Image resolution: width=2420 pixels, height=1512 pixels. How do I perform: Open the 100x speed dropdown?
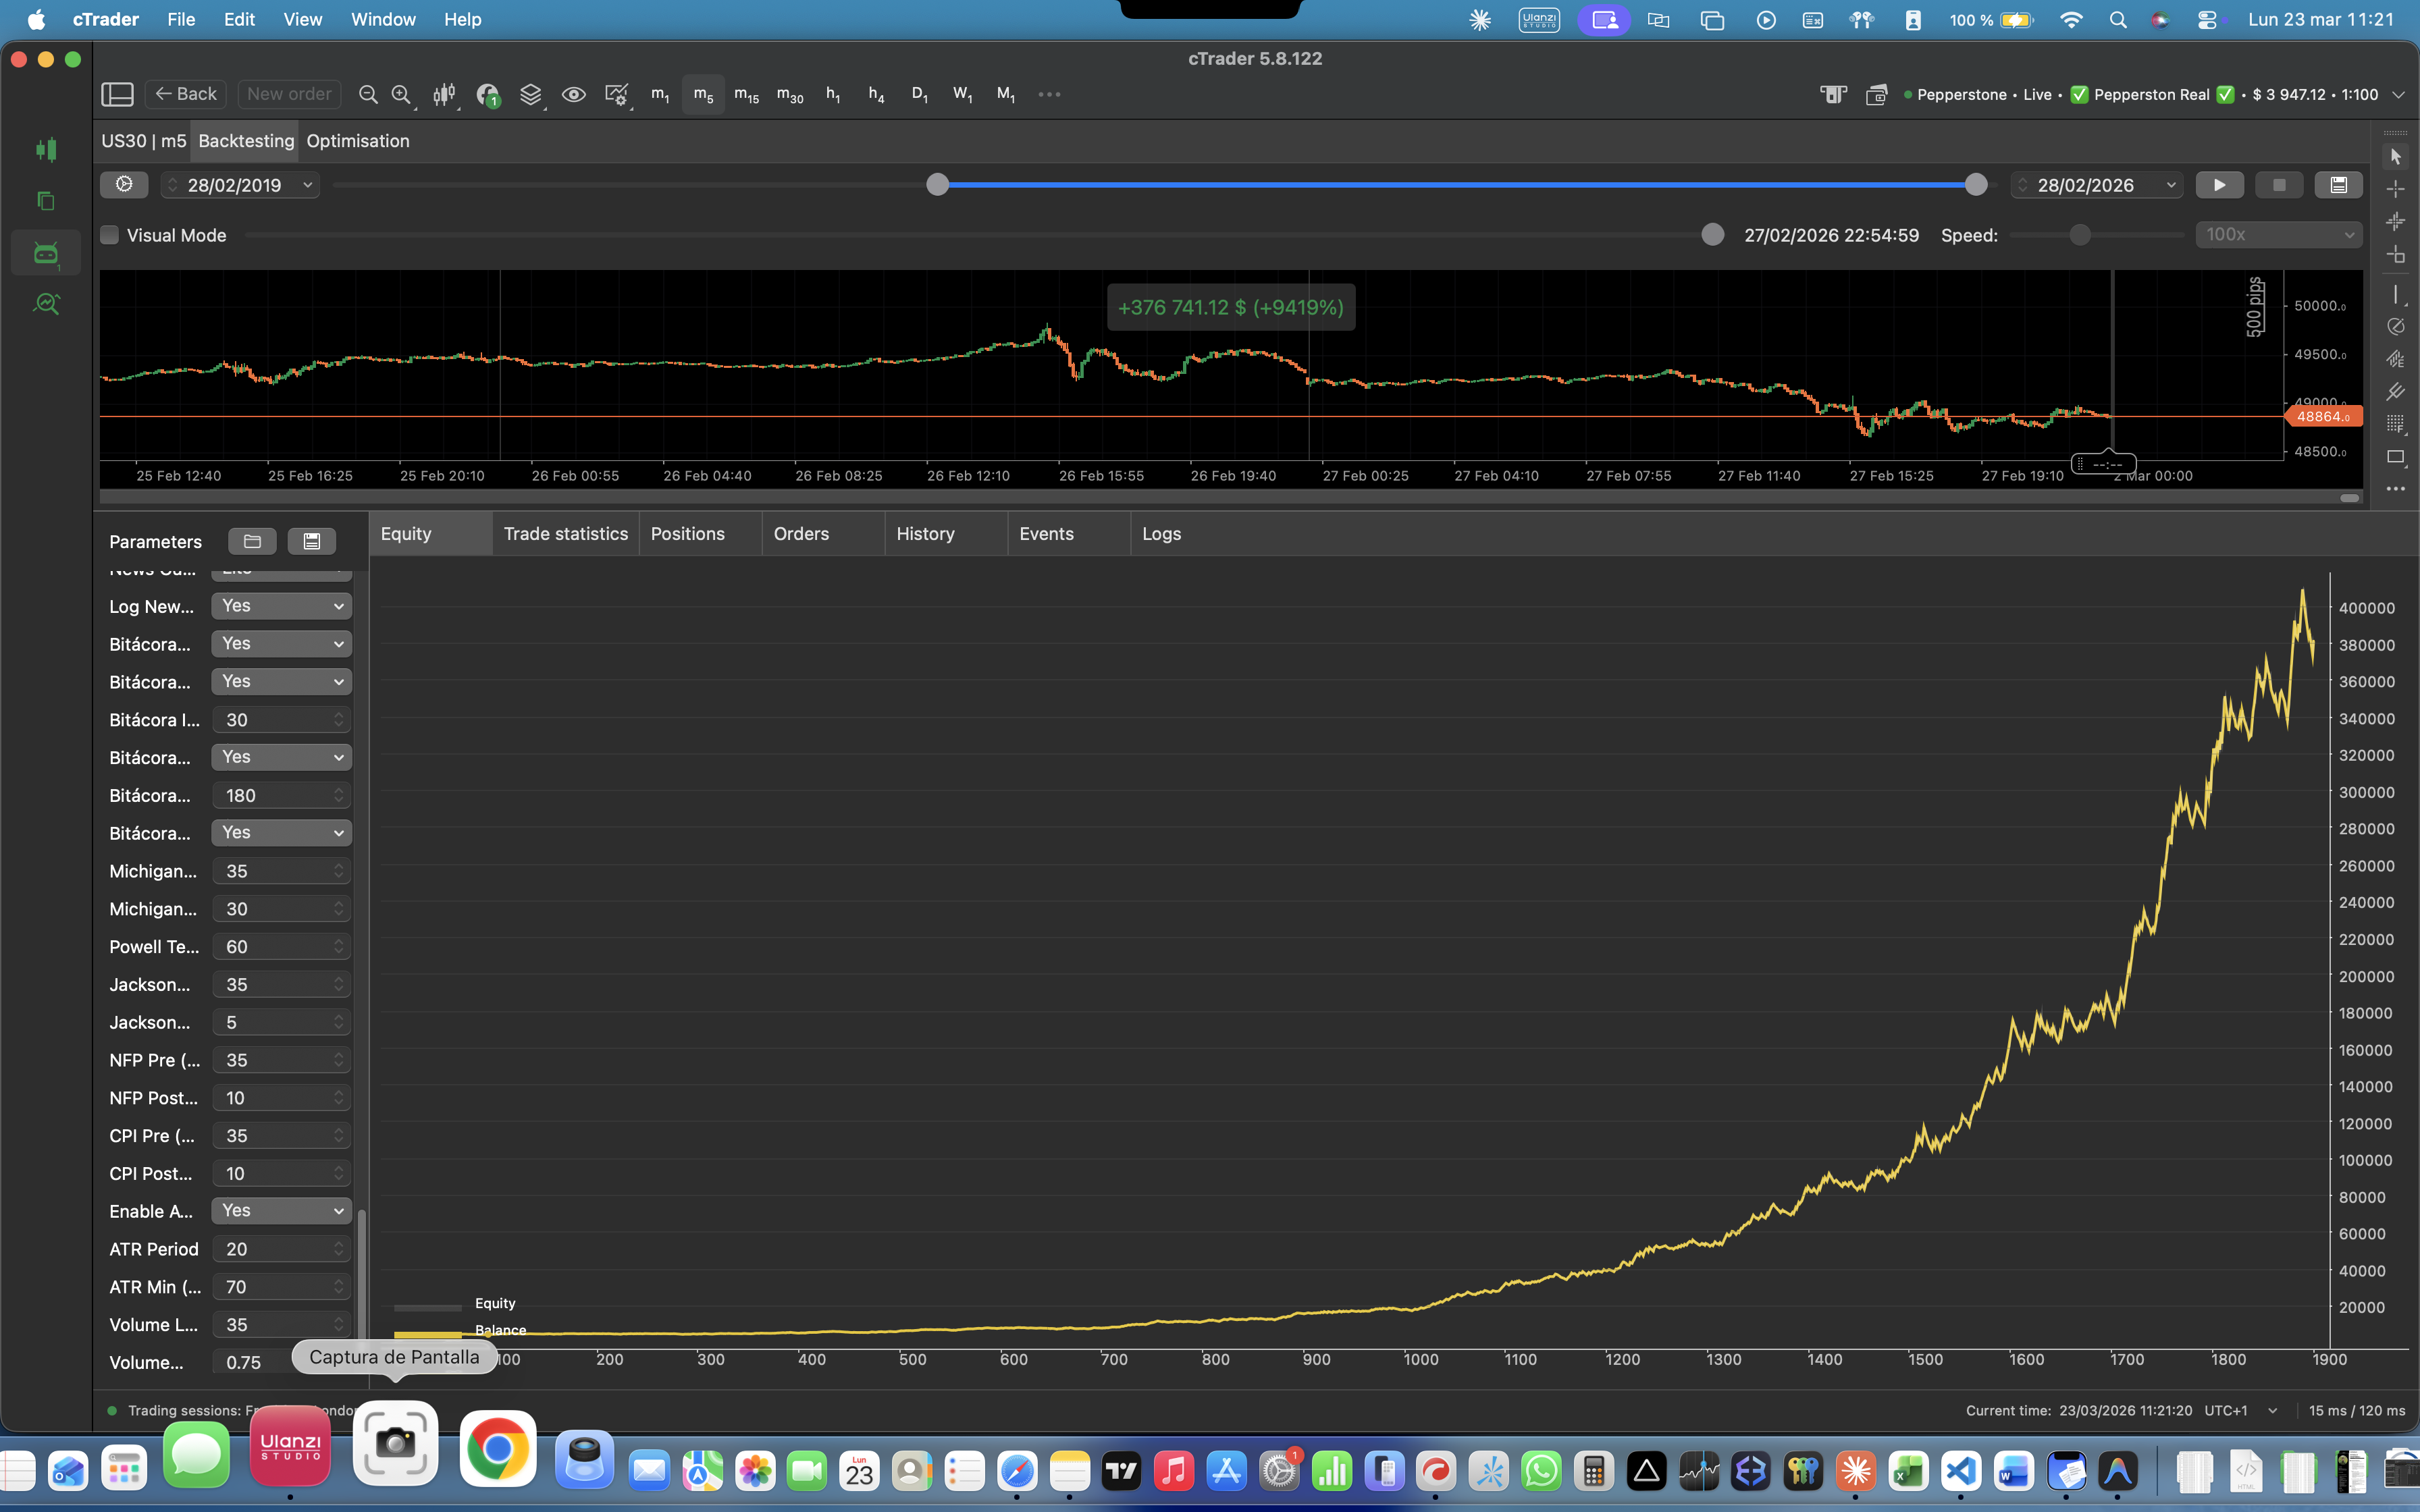pyautogui.click(x=2278, y=234)
